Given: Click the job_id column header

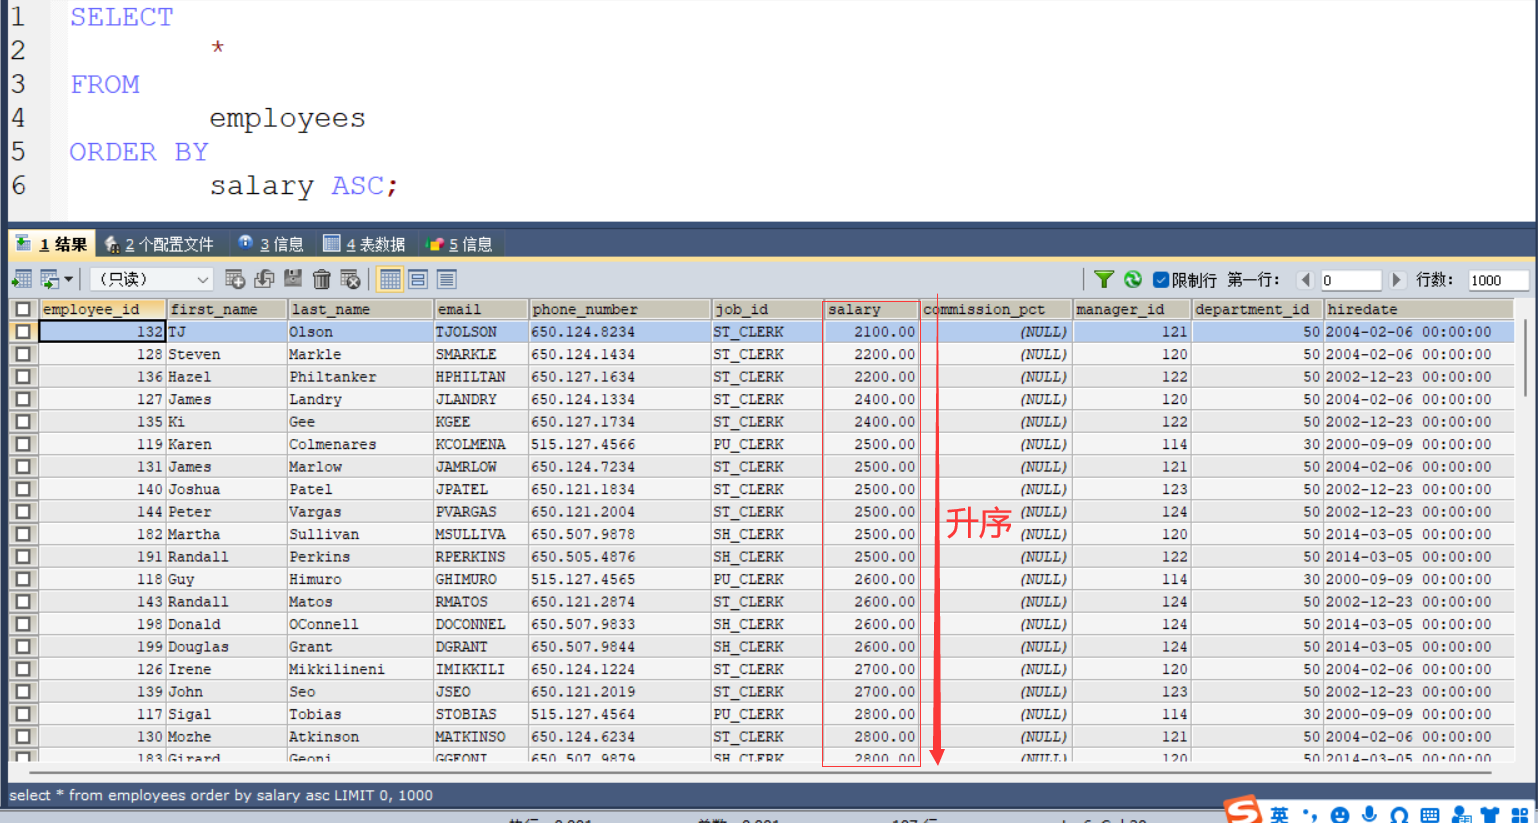Looking at the screenshot, I should pos(766,309).
